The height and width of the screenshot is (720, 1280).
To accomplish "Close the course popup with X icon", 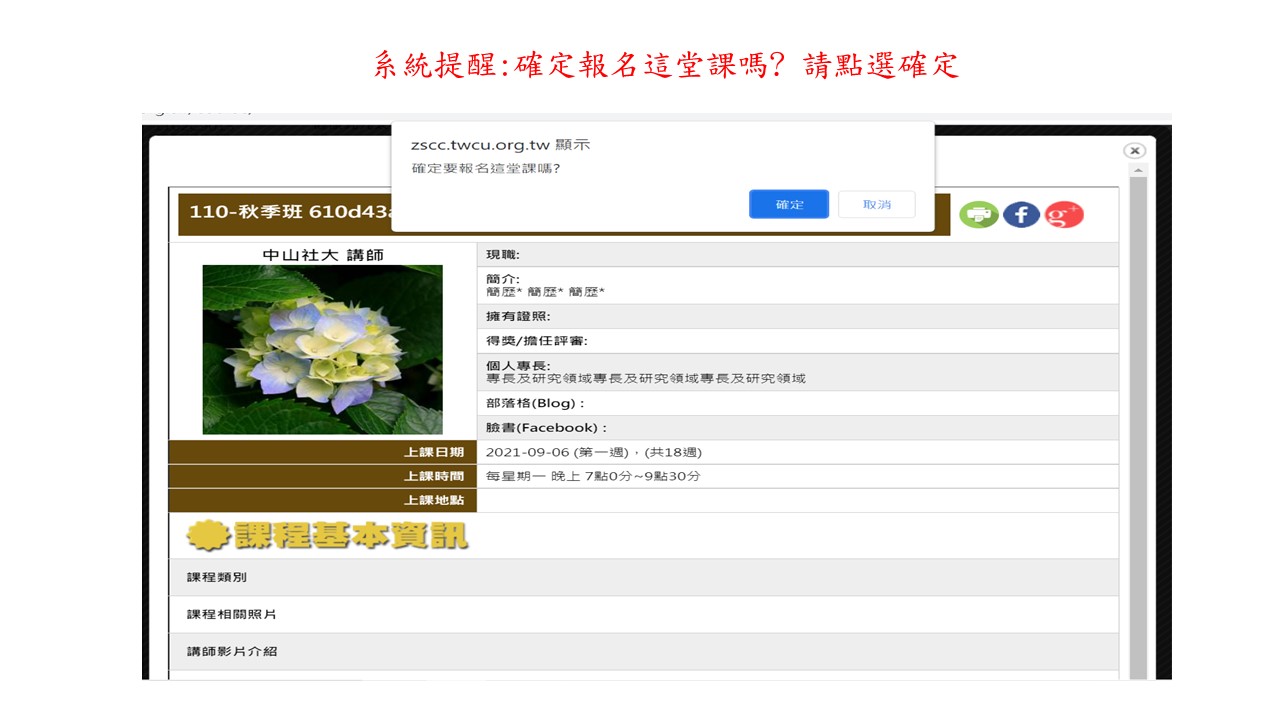I will (1134, 151).
